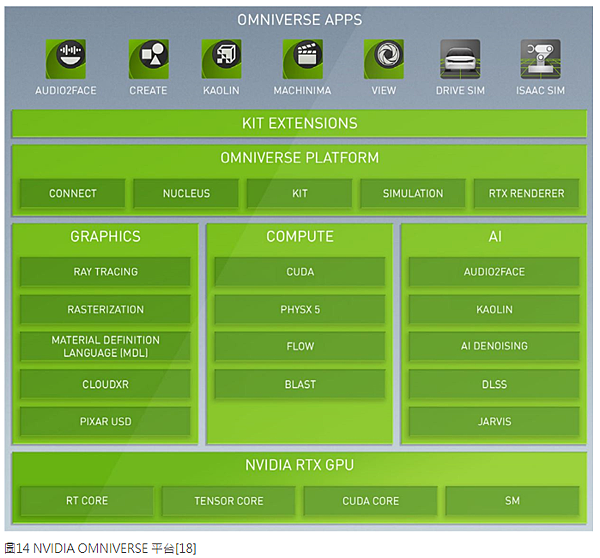Click the BLAST compute block
The image size is (600, 558).
click(300, 384)
